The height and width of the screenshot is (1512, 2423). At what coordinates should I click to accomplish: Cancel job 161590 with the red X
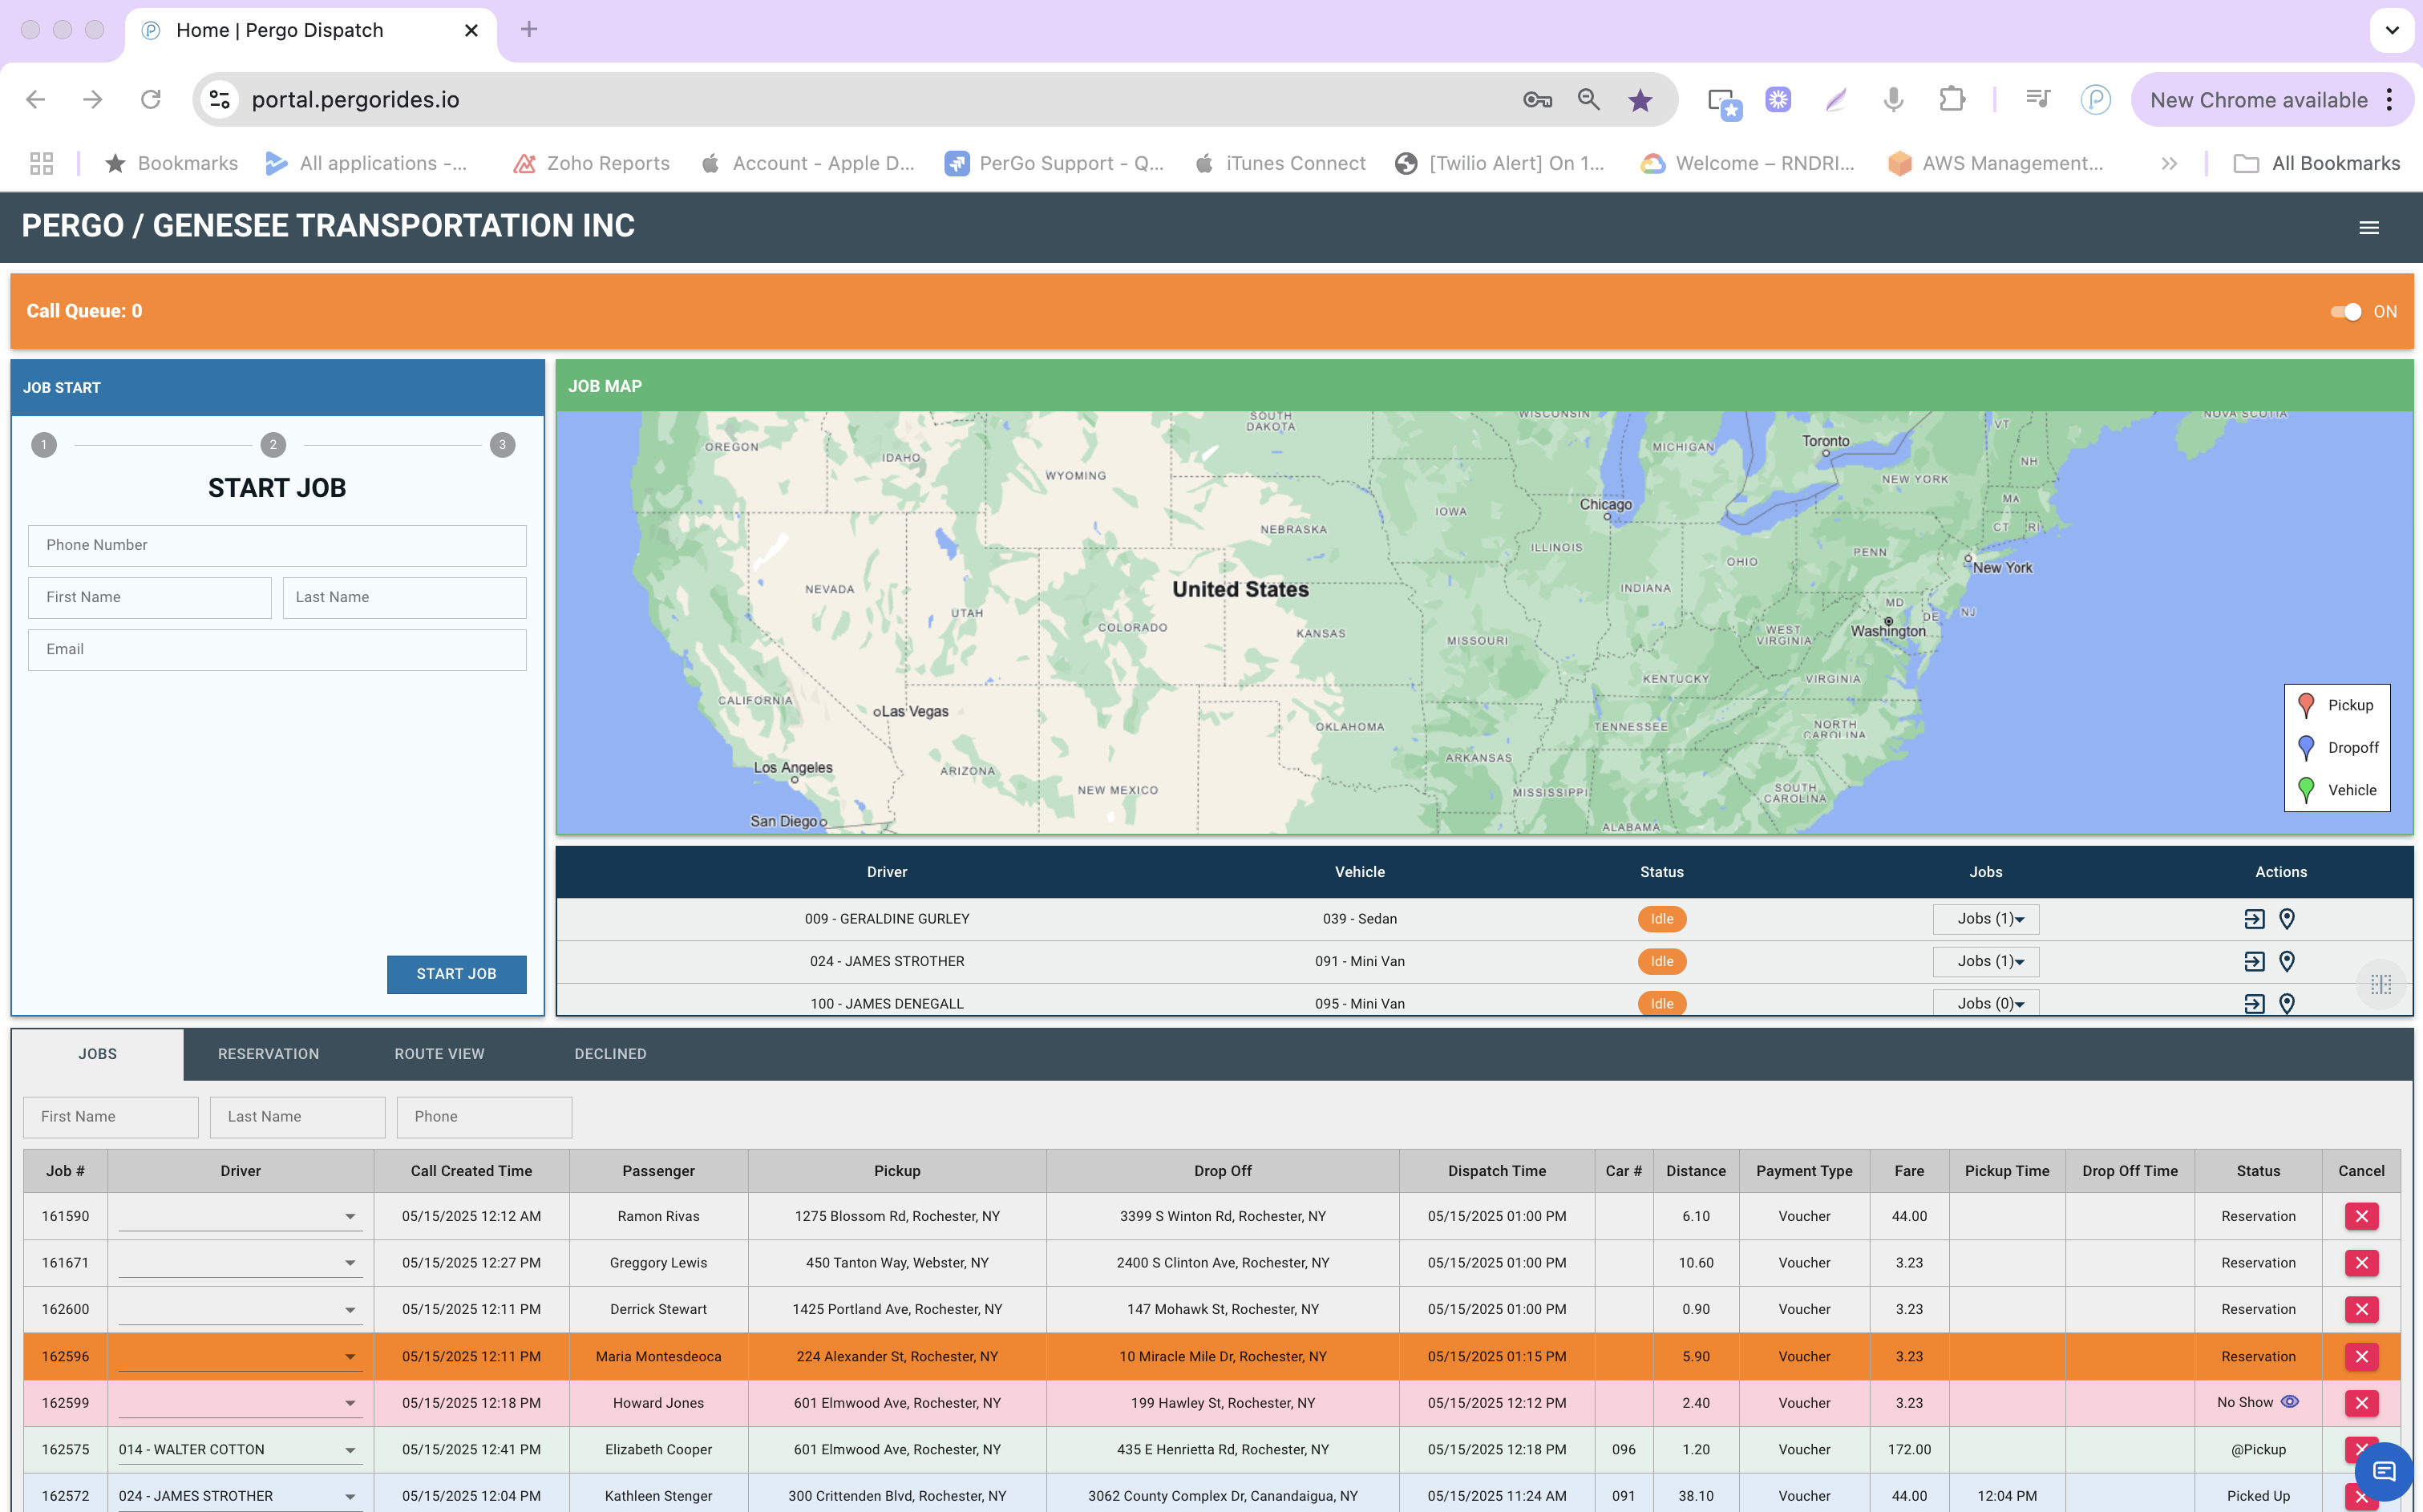tap(2361, 1216)
